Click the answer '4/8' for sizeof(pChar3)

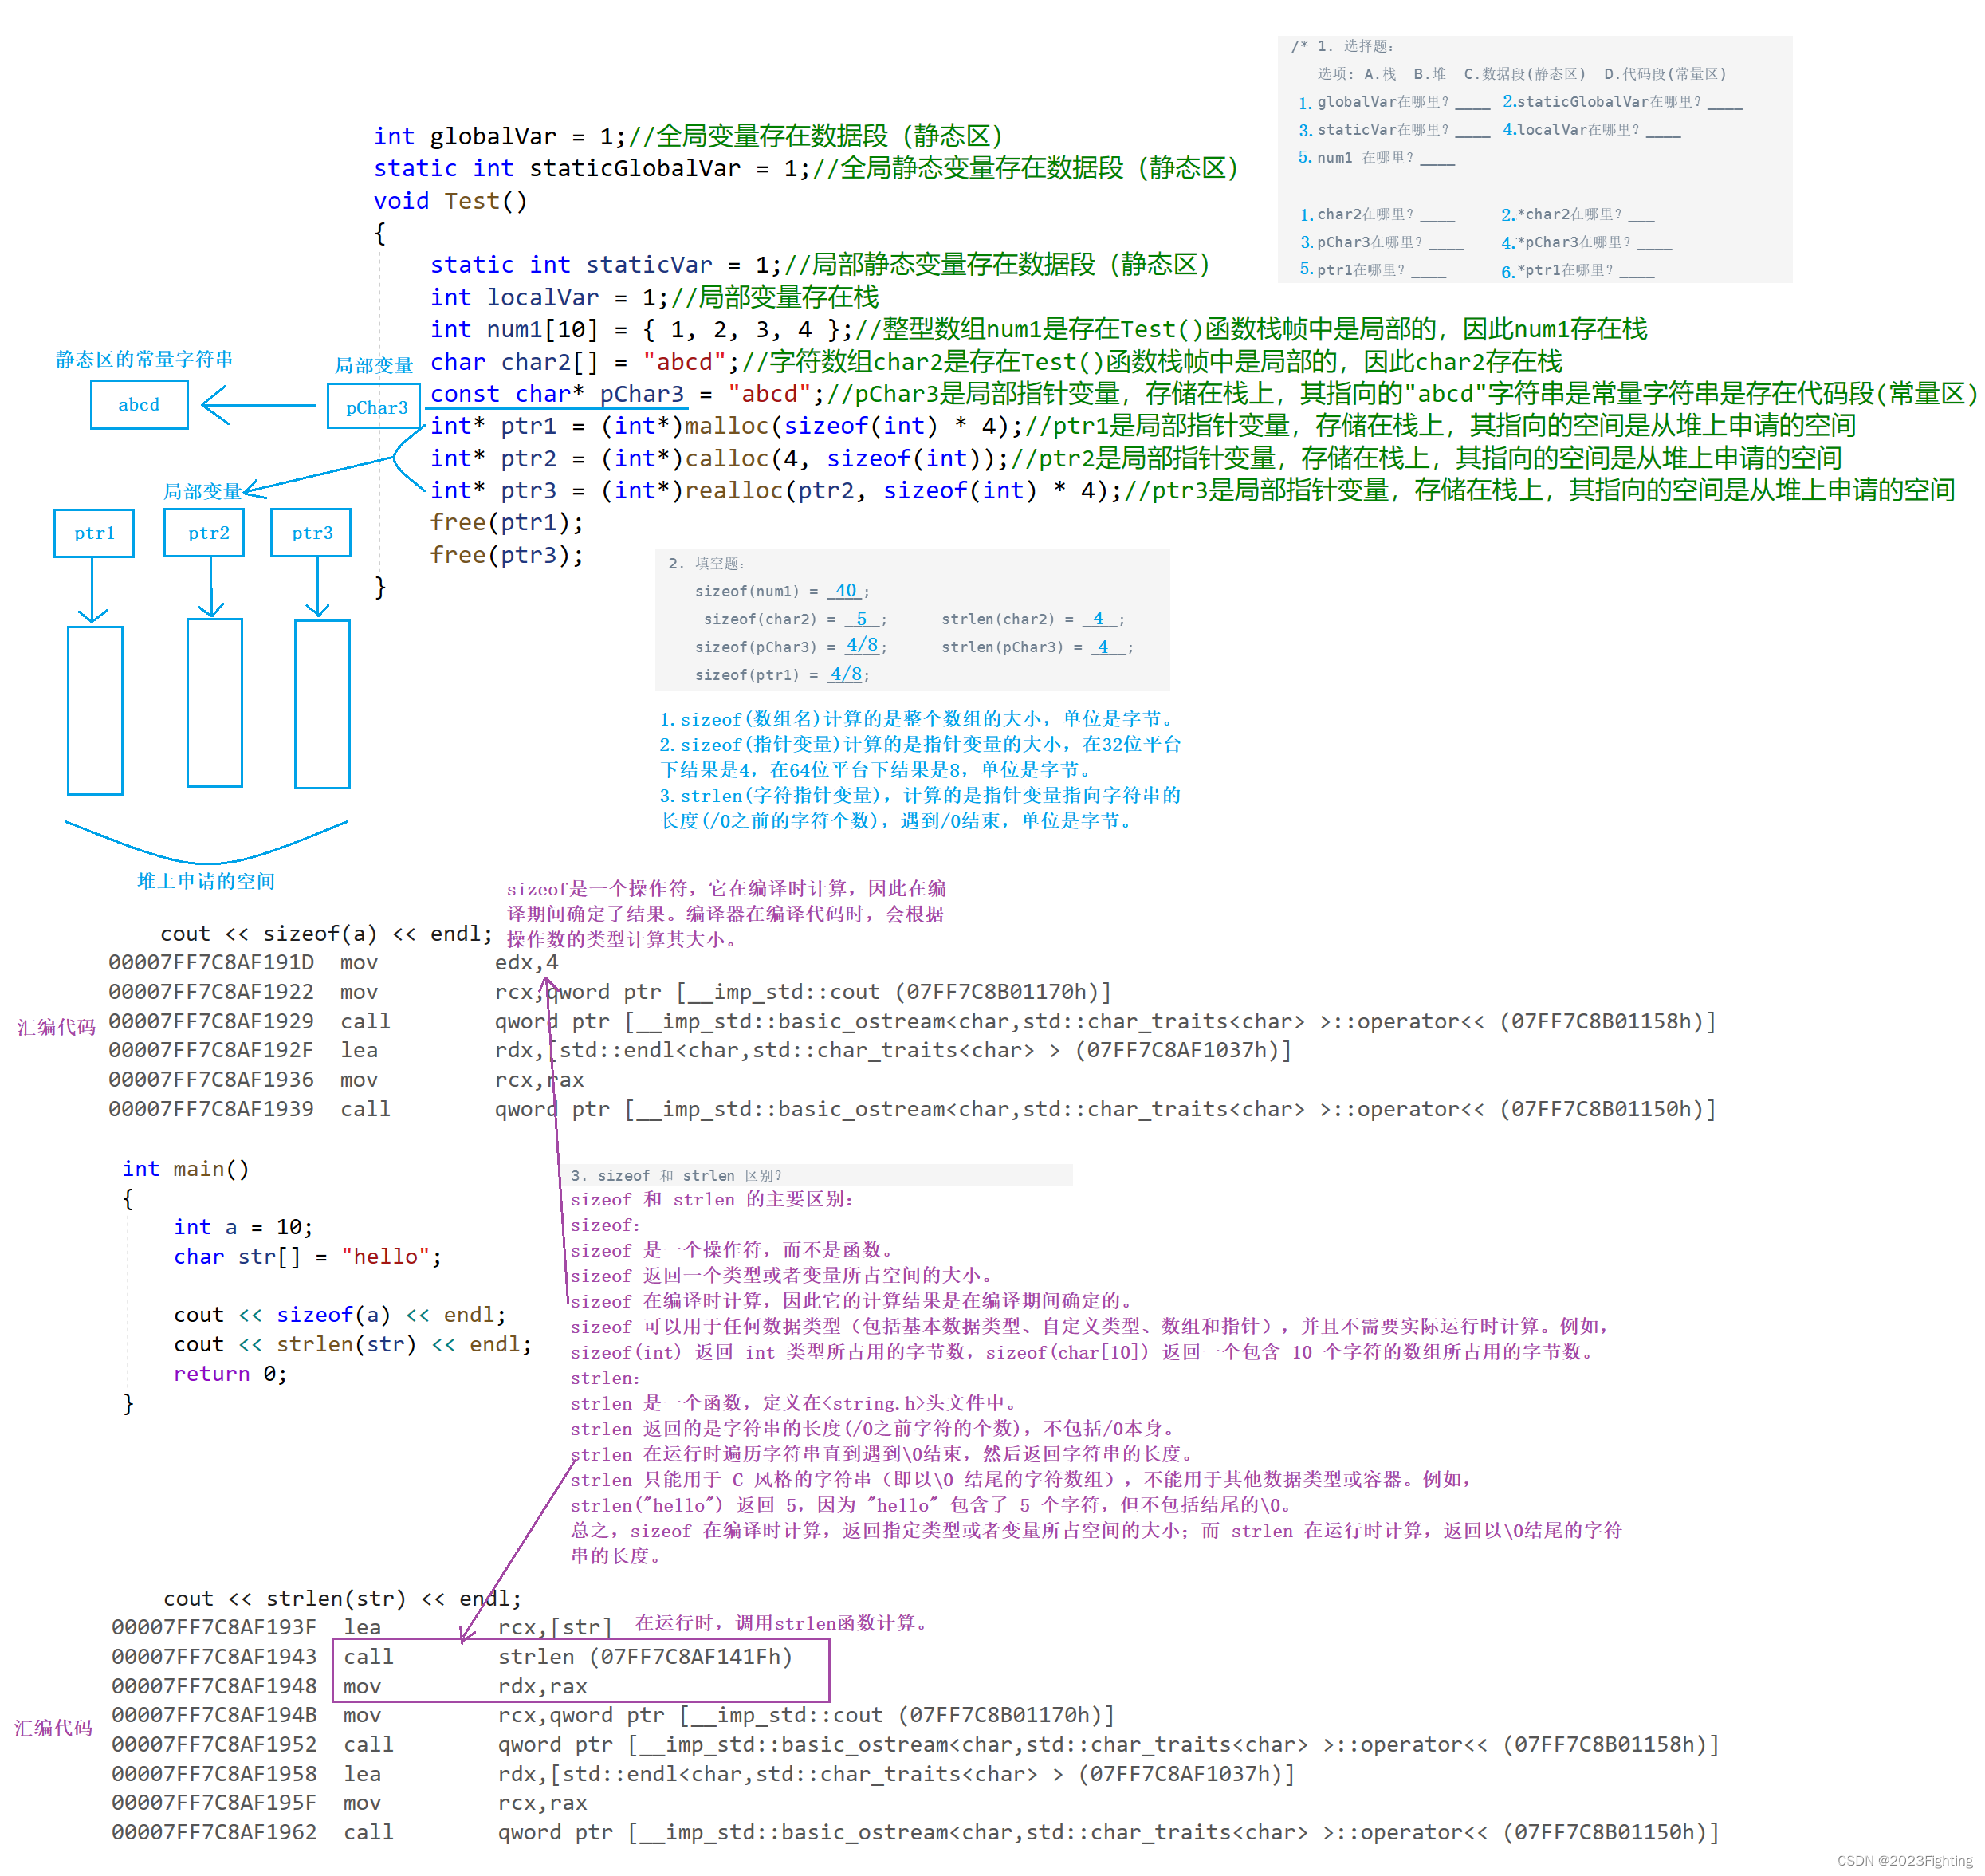[862, 646]
